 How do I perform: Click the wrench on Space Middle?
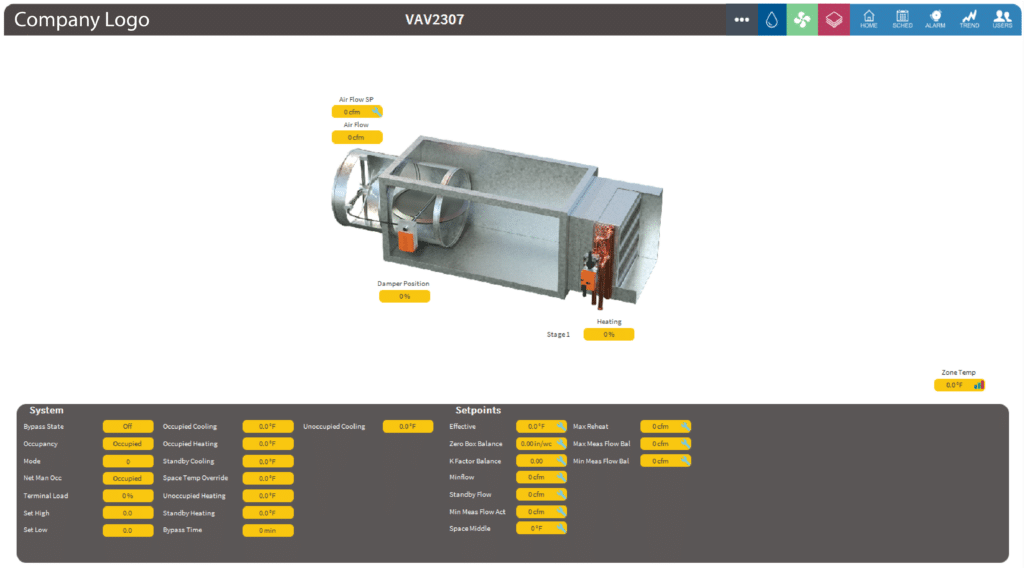pyautogui.click(x=560, y=528)
